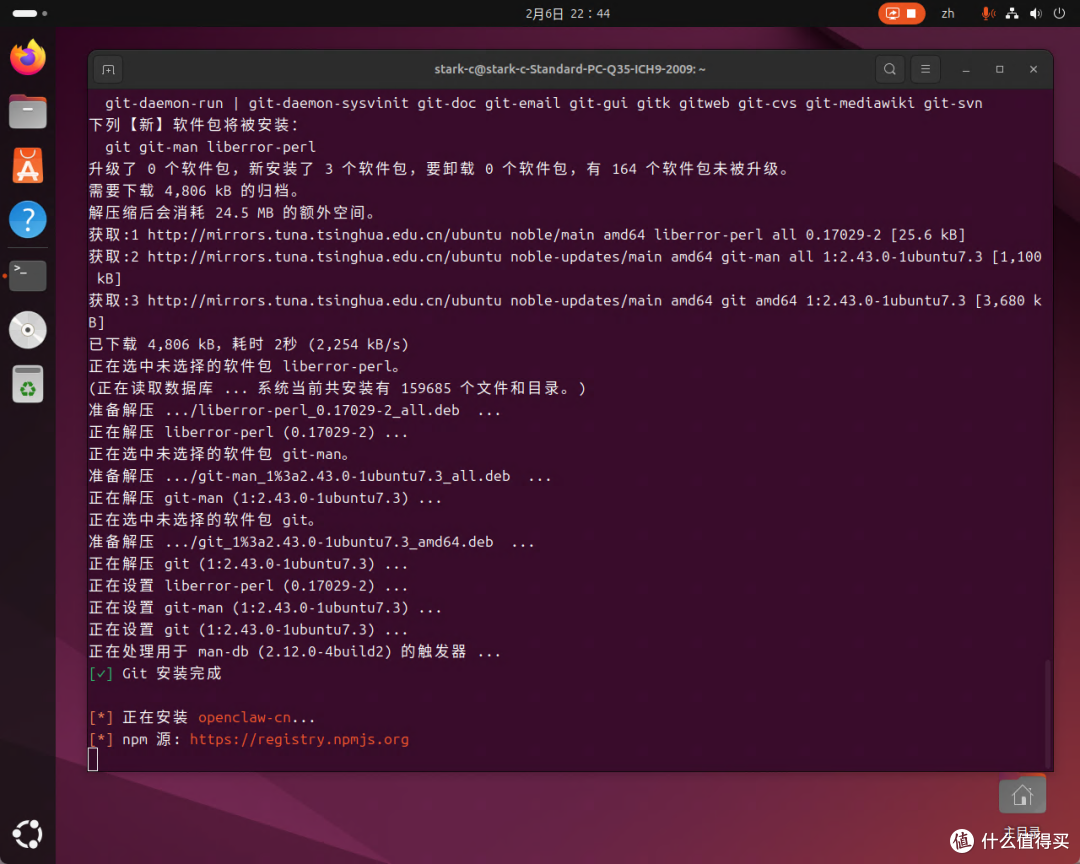1080x864 pixels.
Task: Click the text 'openclaw-cn...'
Action: pos(256,717)
